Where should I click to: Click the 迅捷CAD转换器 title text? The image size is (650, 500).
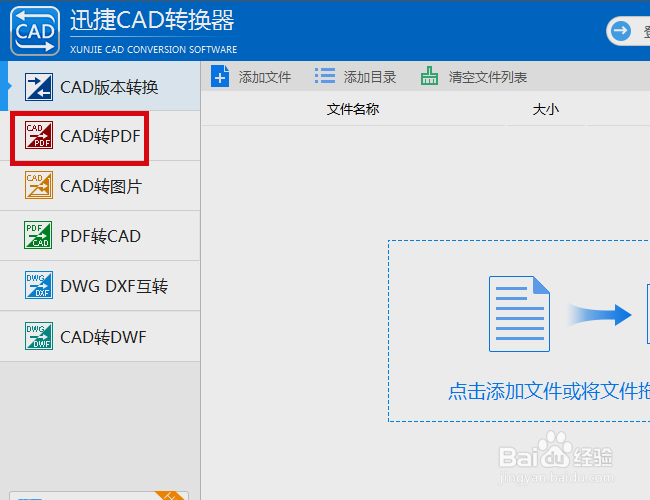[x=152, y=20]
